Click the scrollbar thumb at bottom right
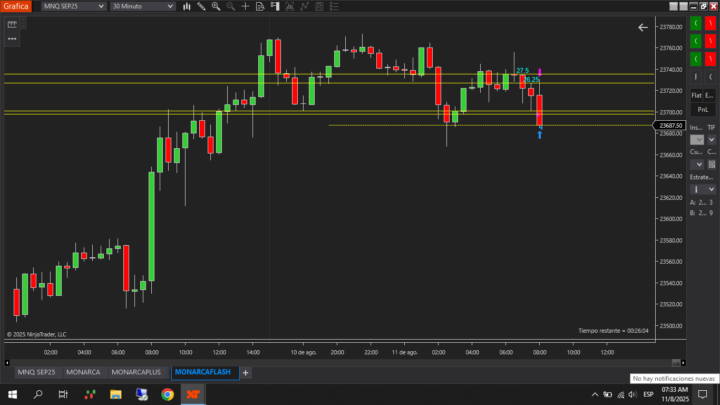Viewport: 720px width, 405px height. coord(676,363)
